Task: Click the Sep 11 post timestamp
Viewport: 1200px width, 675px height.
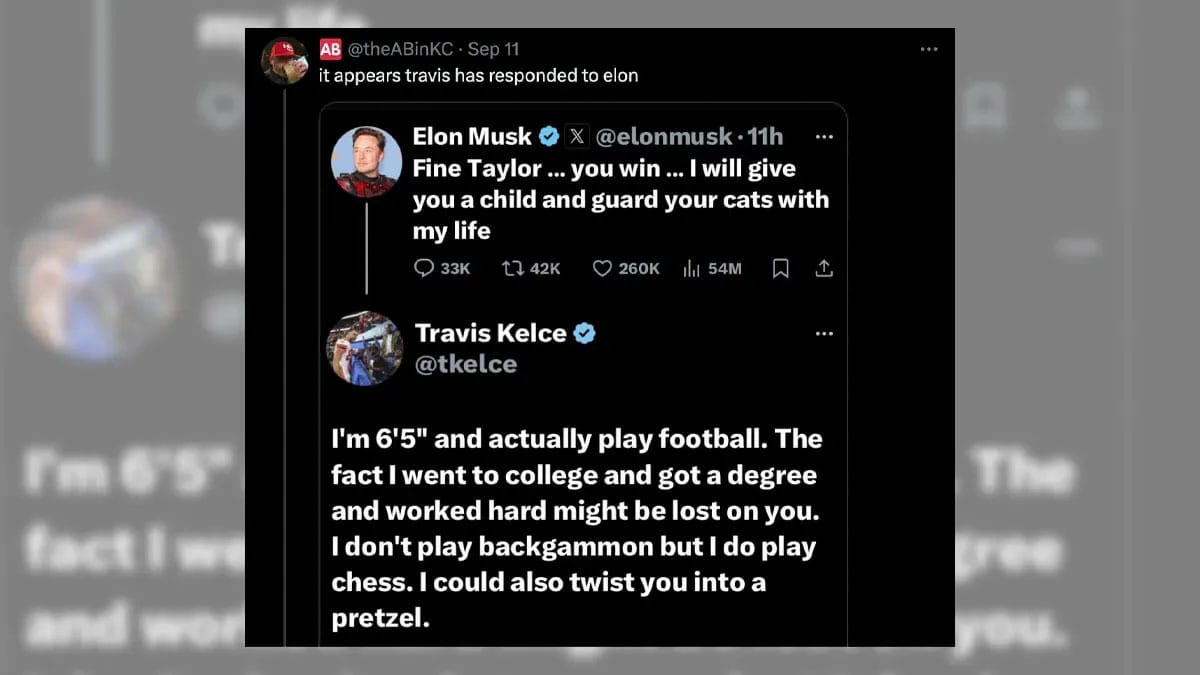Action: pyautogui.click(x=493, y=49)
